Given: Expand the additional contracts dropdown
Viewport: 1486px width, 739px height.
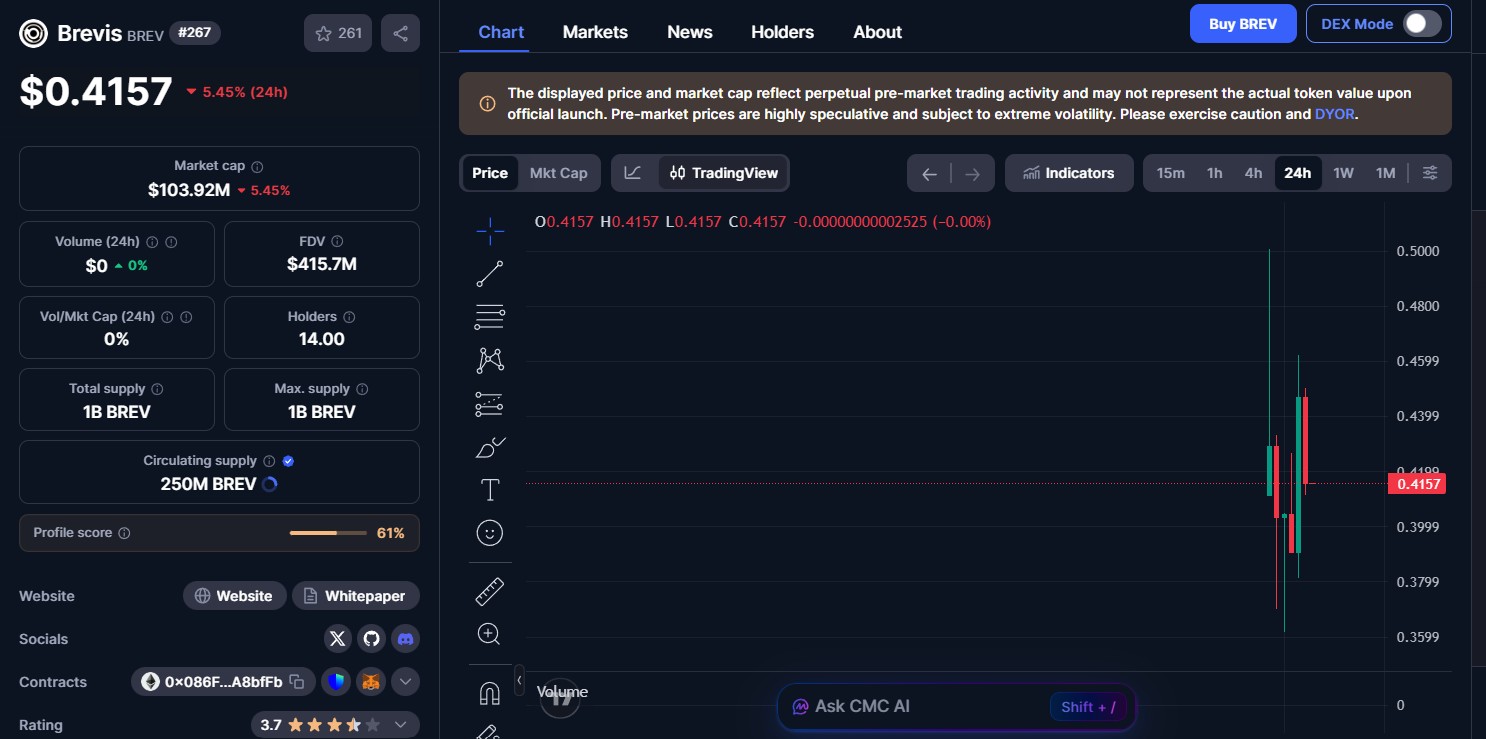Looking at the screenshot, I should (405, 681).
